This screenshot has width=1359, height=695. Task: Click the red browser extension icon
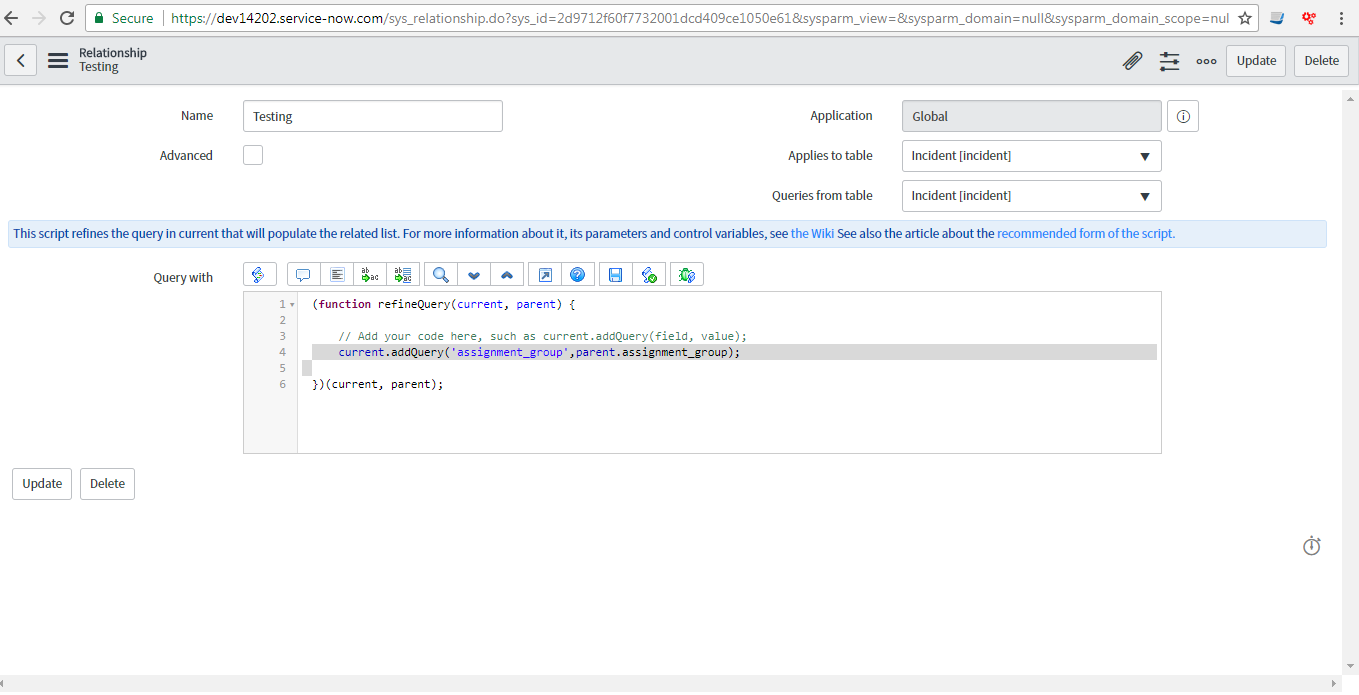tap(1308, 18)
